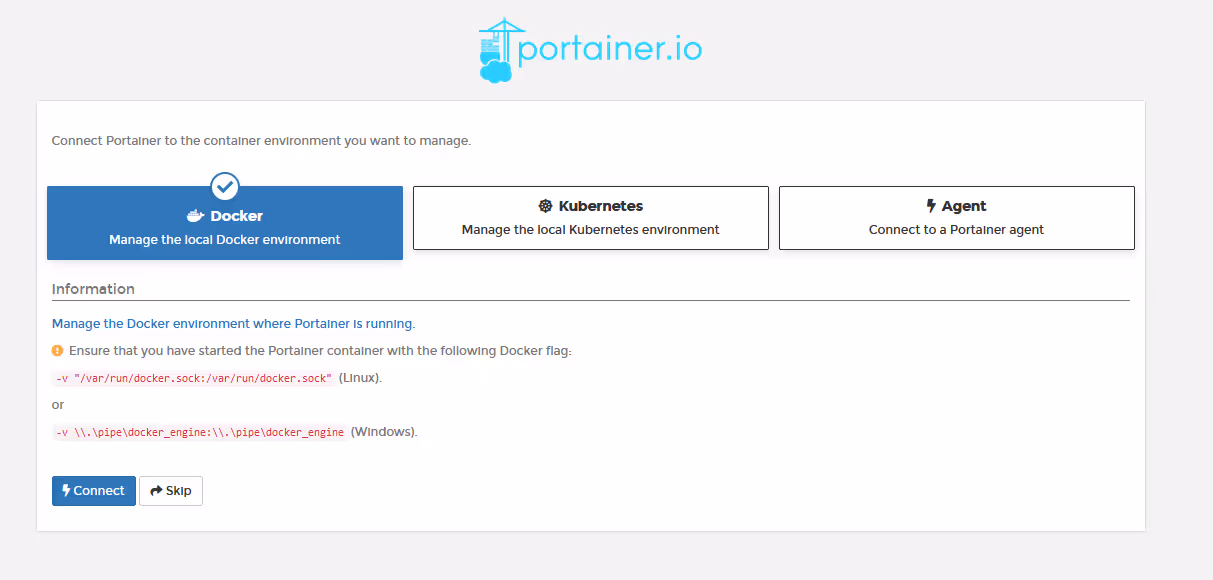Image resolution: width=1213 pixels, height=580 pixels.
Task: Click the Connect button
Action: [x=94, y=491]
